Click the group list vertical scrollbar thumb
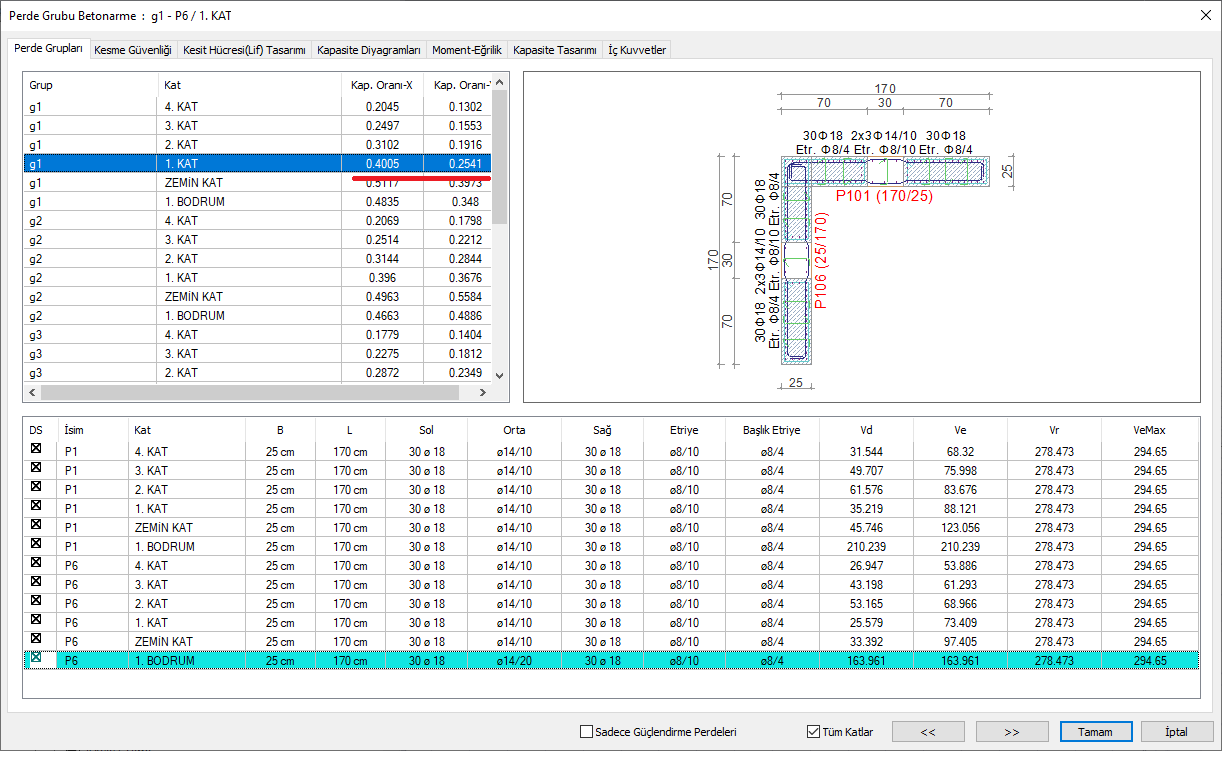The height and width of the screenshot is (762, 1228). point(500,156)
